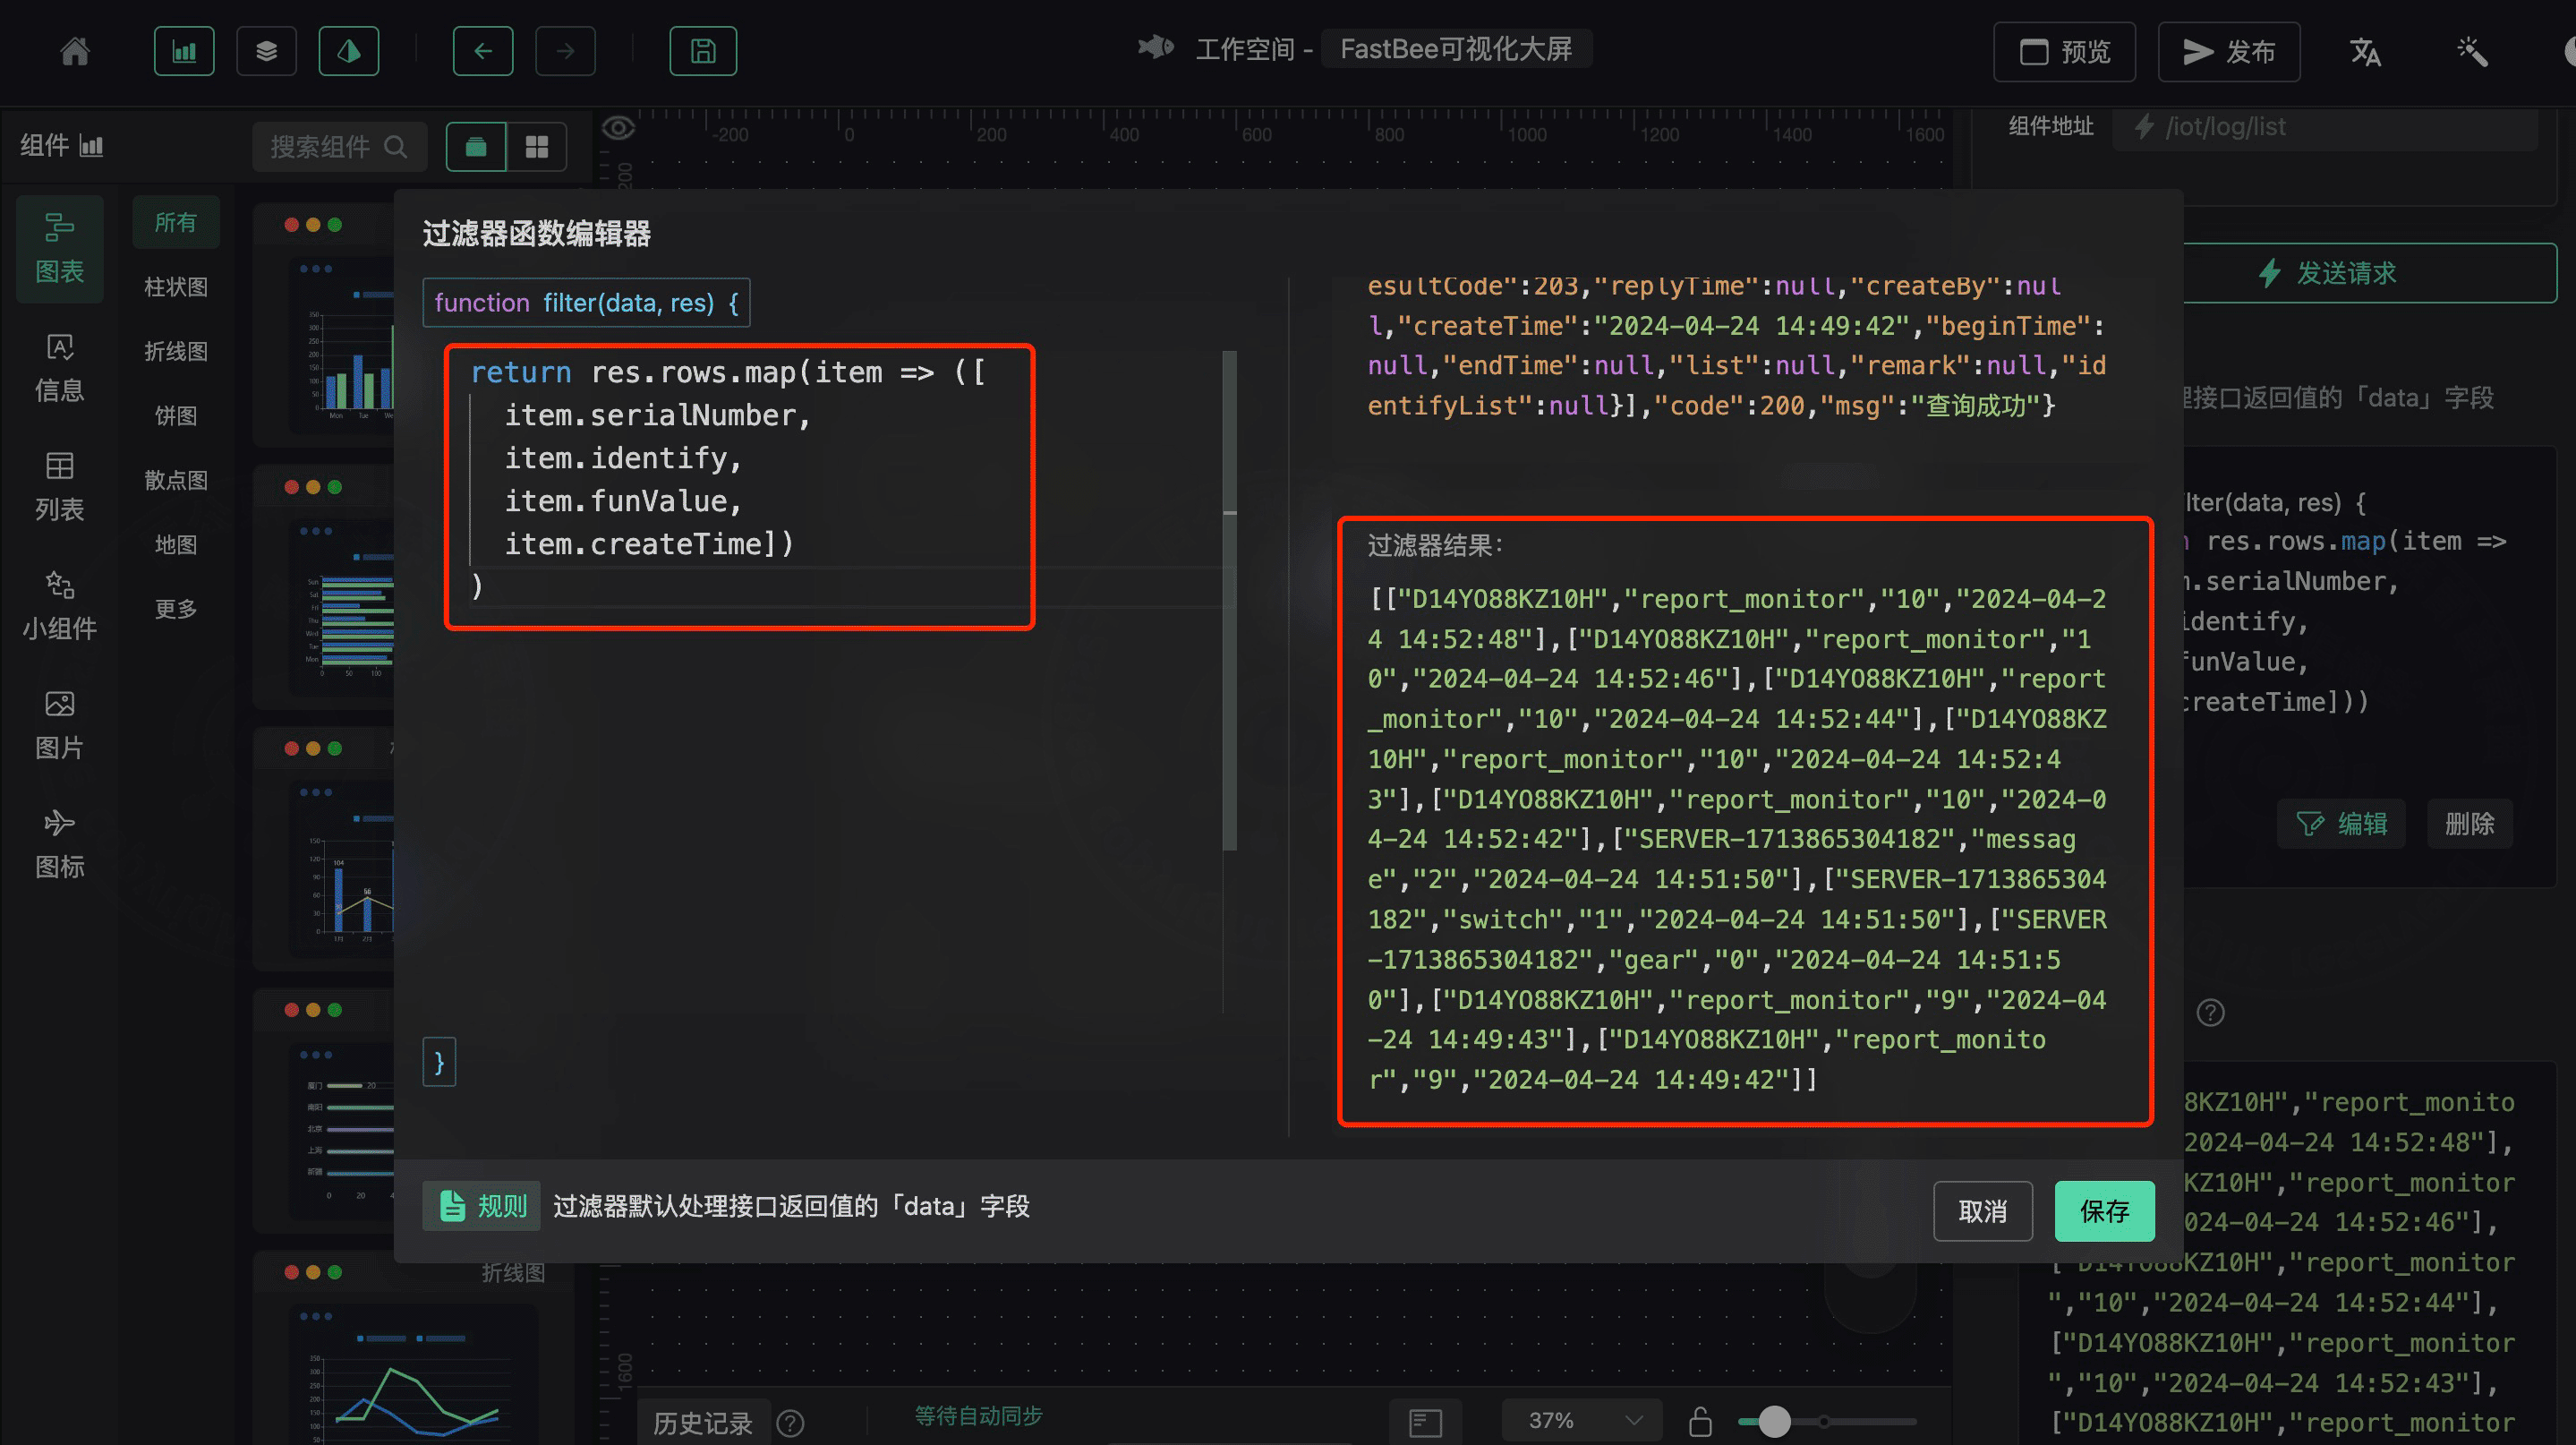
Task: Choose the 地图 map filter
Action: (x=176, y=545)
